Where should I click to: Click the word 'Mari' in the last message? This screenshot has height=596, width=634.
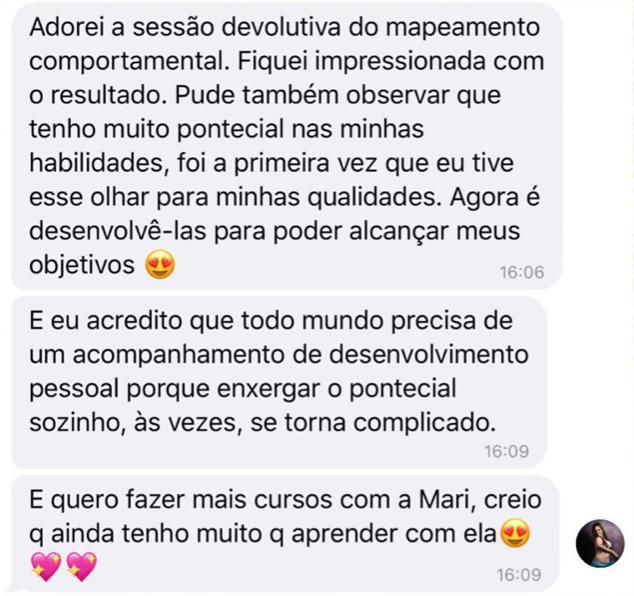click(x=443, y=499)
